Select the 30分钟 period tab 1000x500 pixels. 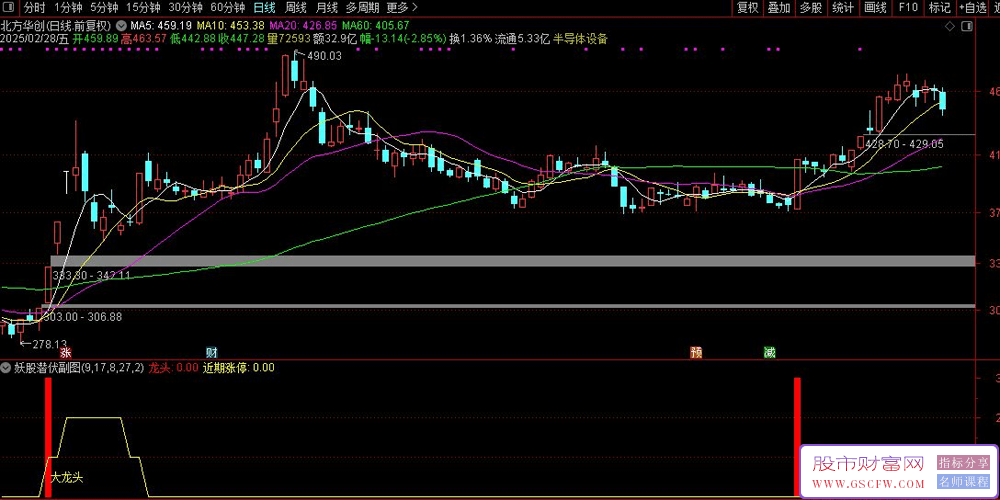point(185,8)
